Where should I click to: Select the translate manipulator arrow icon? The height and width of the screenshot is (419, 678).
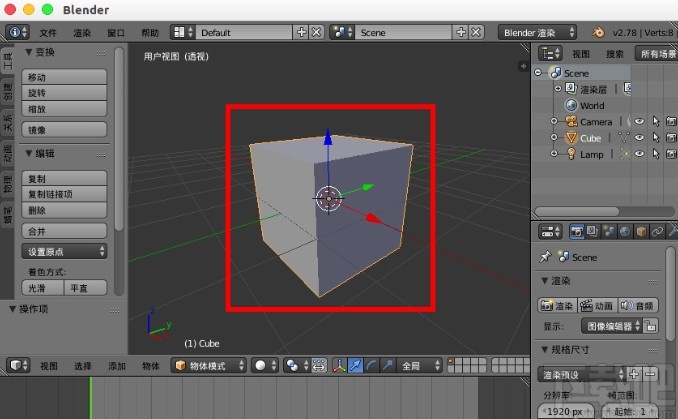tap(355, 366)
